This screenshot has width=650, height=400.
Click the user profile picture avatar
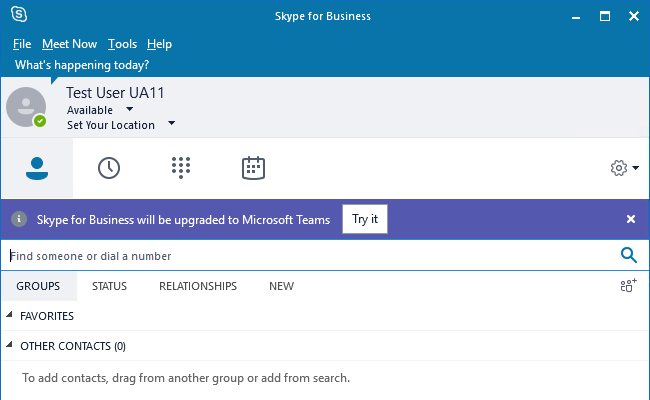[26, 107]
